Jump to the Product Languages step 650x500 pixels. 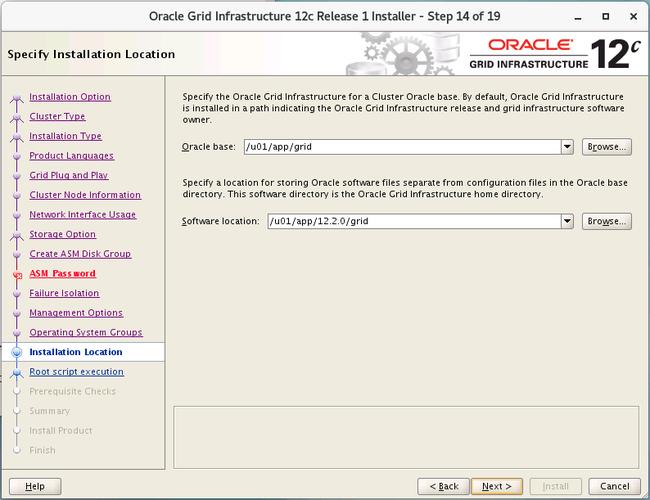(71, 155)
